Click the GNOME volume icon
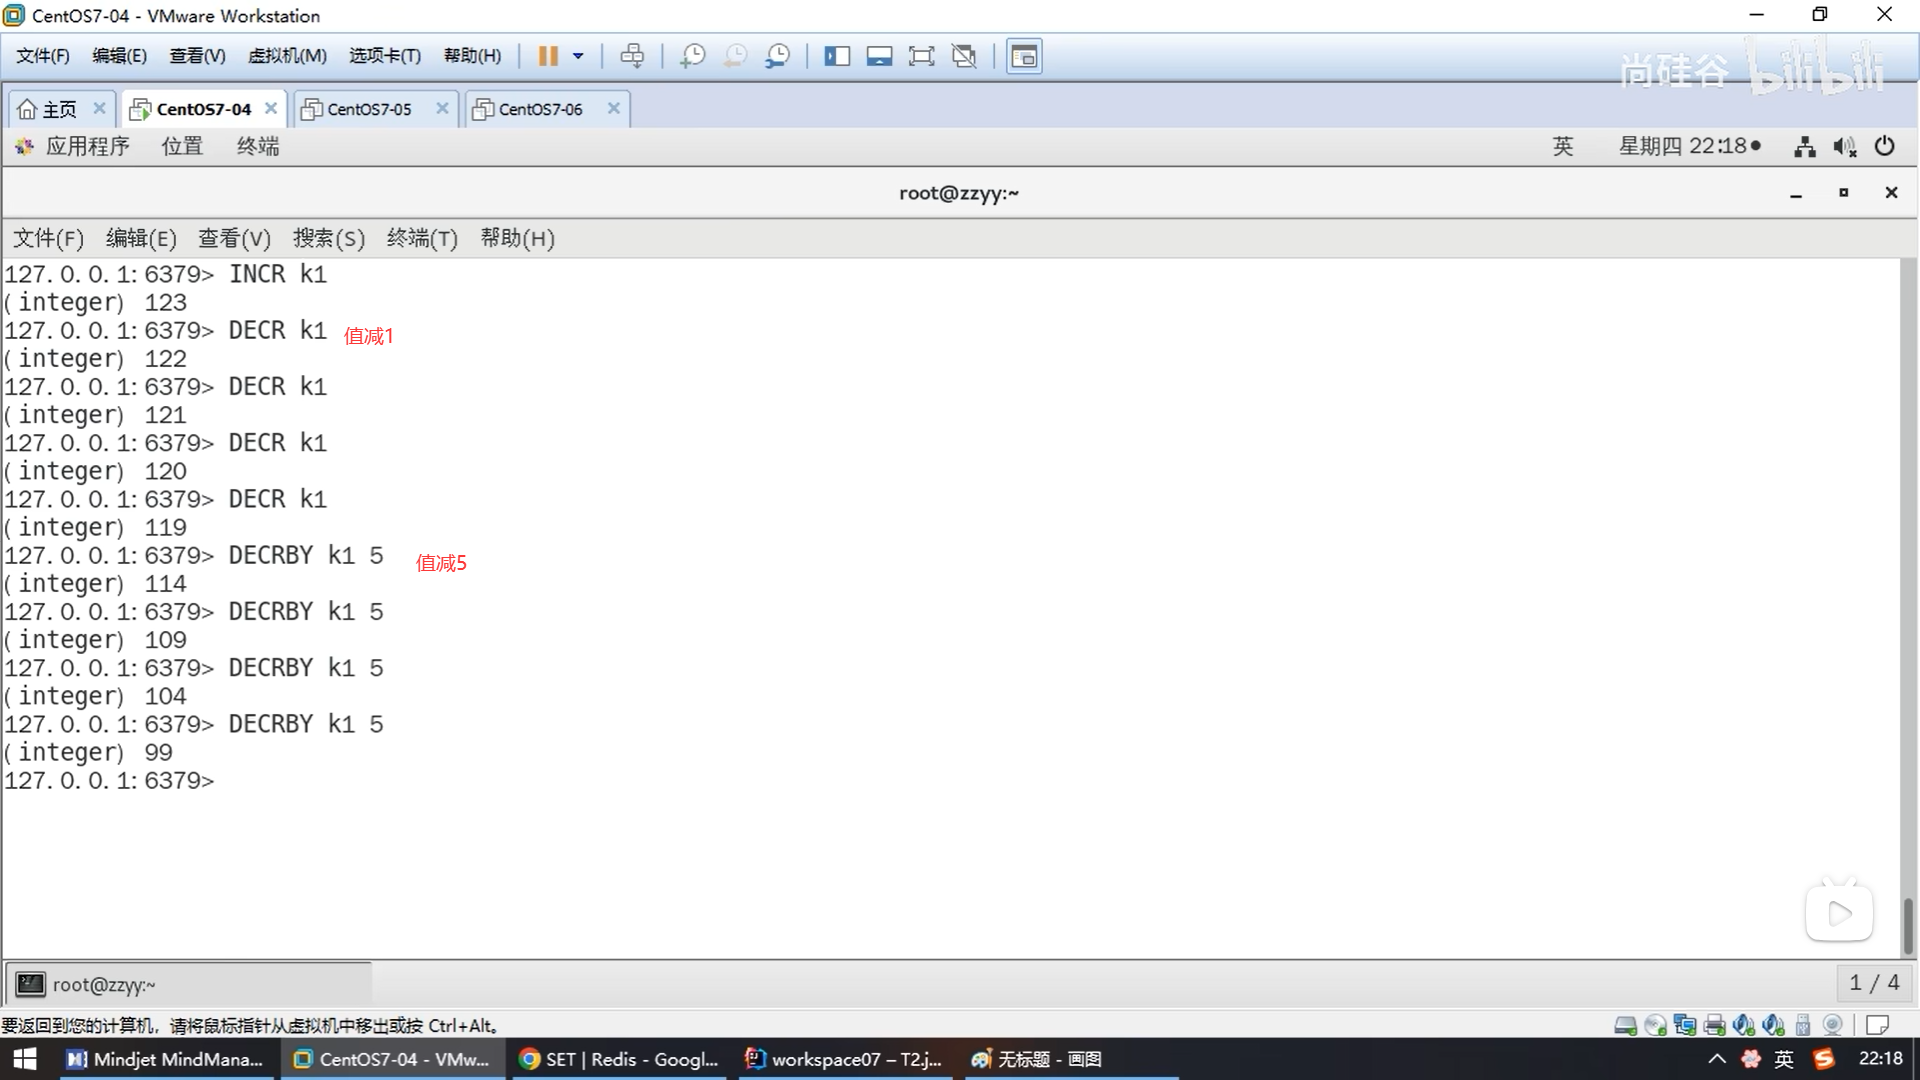Viewport: 1920px width, 1080px height. [1844, 147]
